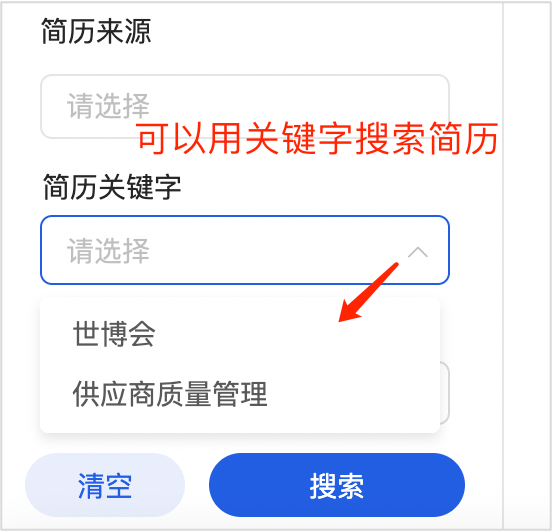The height and width of the screenshot is (532, 552).
Task: Click the red text 可以用关键字搜索简历
Action: click(318, 138)
